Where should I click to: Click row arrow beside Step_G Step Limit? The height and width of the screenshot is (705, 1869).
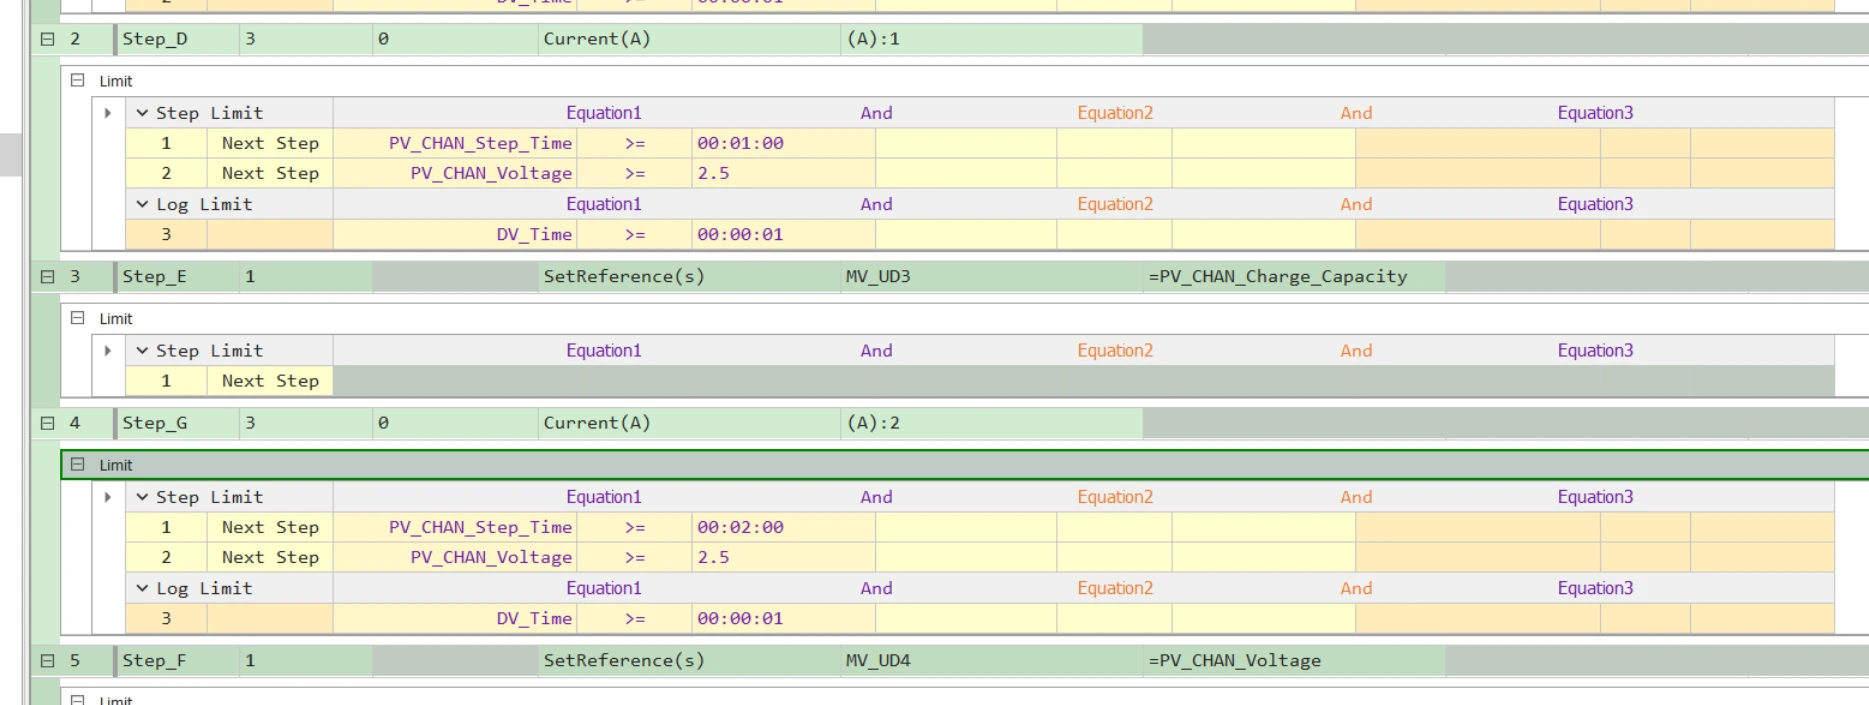click(x=108, y=497)
